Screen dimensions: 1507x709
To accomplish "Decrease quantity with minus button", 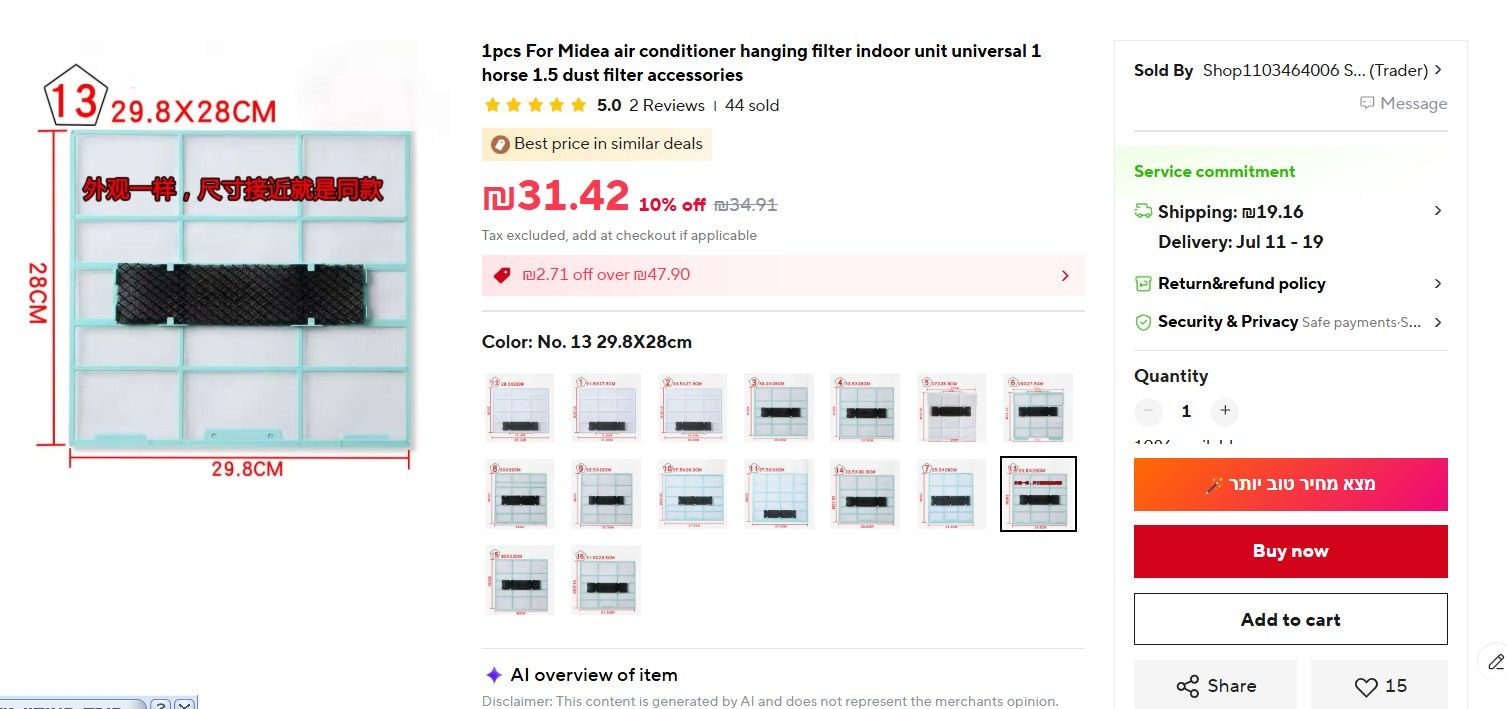I will coord(1148,411).
